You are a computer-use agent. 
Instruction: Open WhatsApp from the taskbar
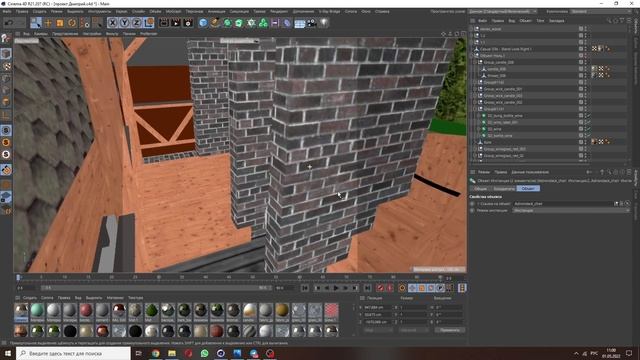coord(204,353)
